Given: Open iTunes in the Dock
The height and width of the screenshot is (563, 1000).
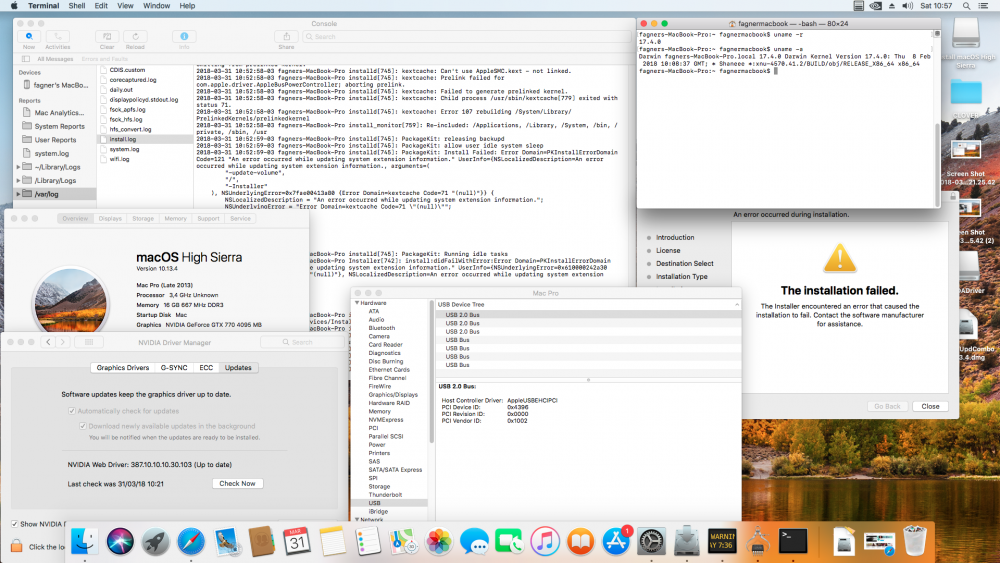Looking at the screenshot, I should (545, 541).
